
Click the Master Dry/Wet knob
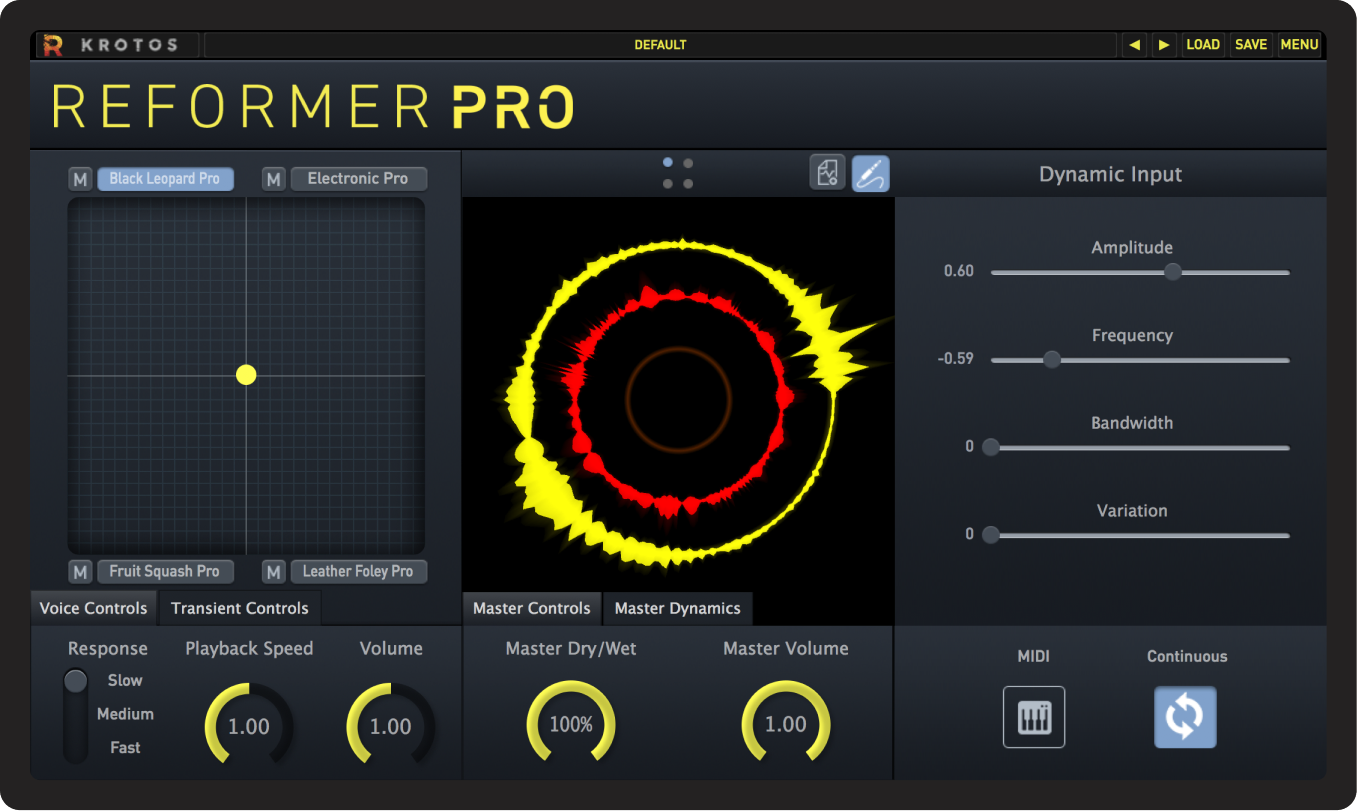tap(571, 725)
